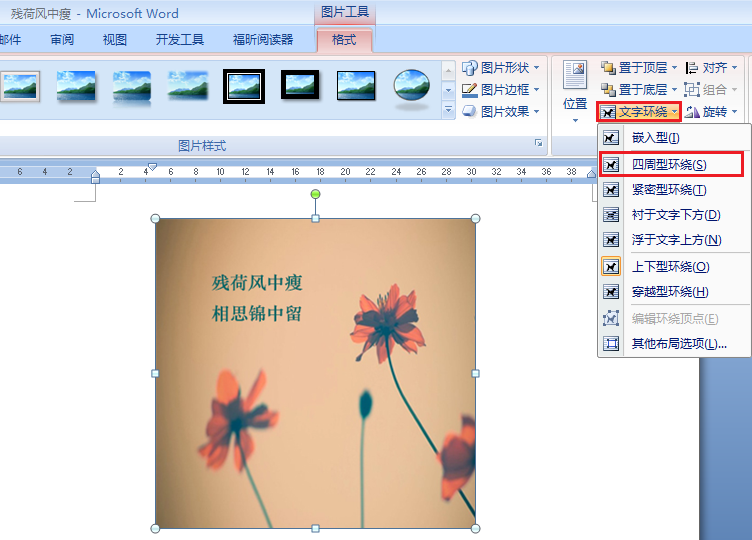Select Square wrapping (四周型环绕)
The height and width of the screenshot is (540, 752).
669,164
